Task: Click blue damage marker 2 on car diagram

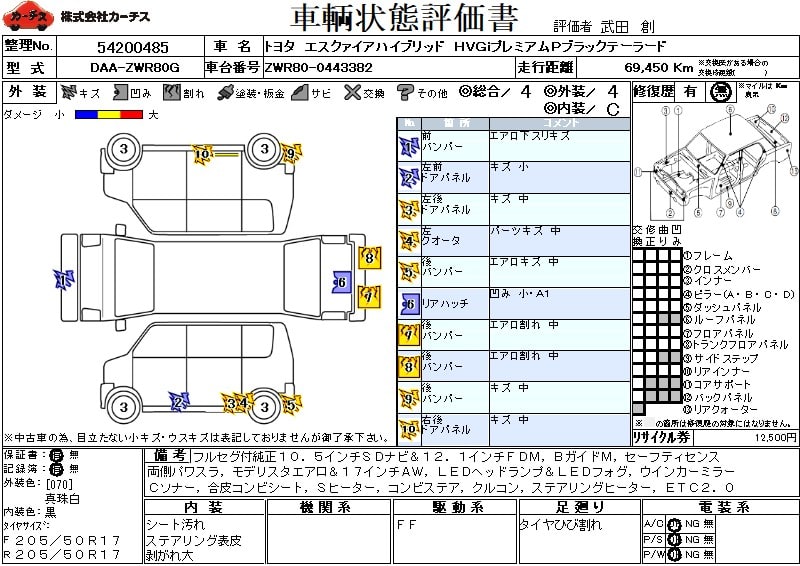Action: click(x=179, y=402)
